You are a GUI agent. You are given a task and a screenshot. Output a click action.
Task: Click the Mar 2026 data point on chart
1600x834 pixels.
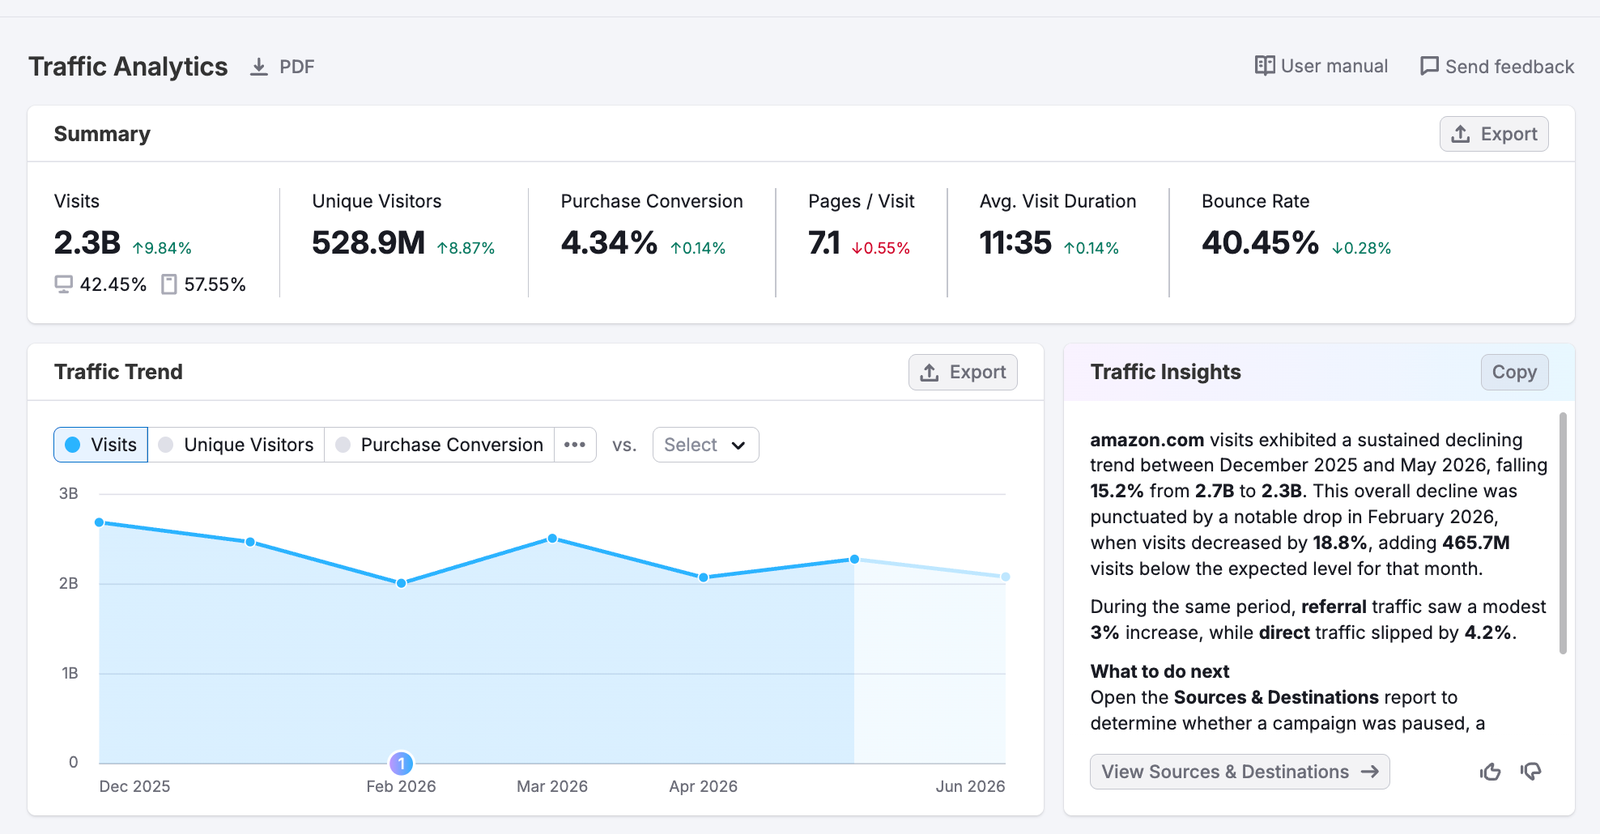552,539
